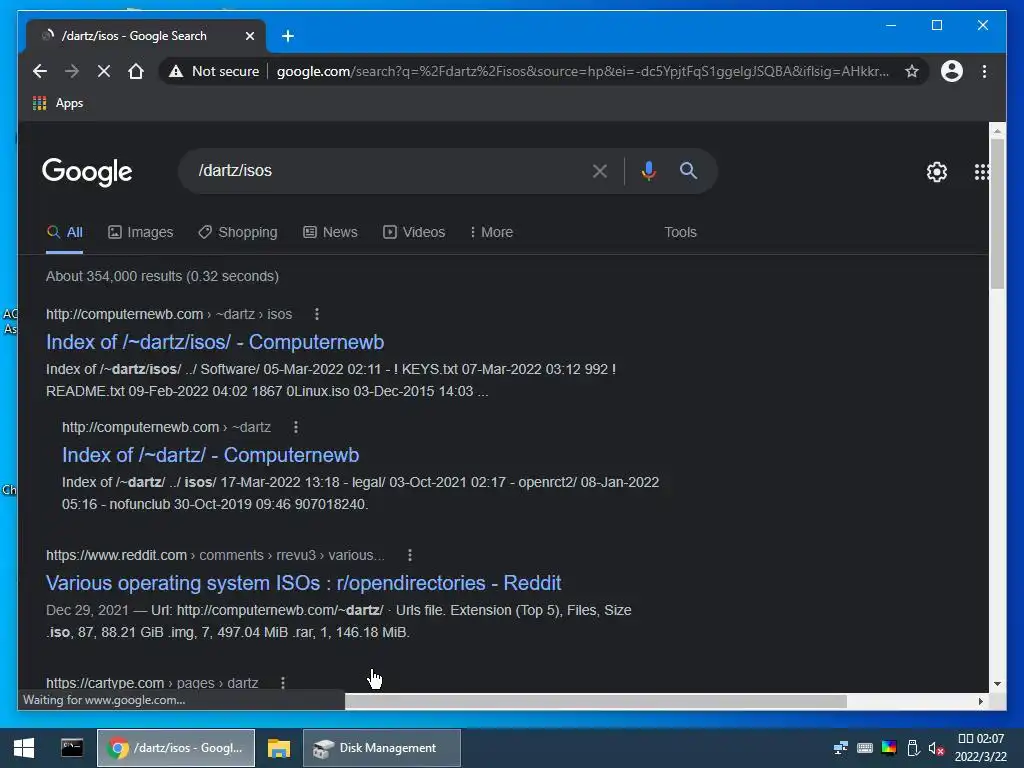Click the keyboard tray icon
The height and width of the screenshot is (768, 1024).
[x=865, y=748]
